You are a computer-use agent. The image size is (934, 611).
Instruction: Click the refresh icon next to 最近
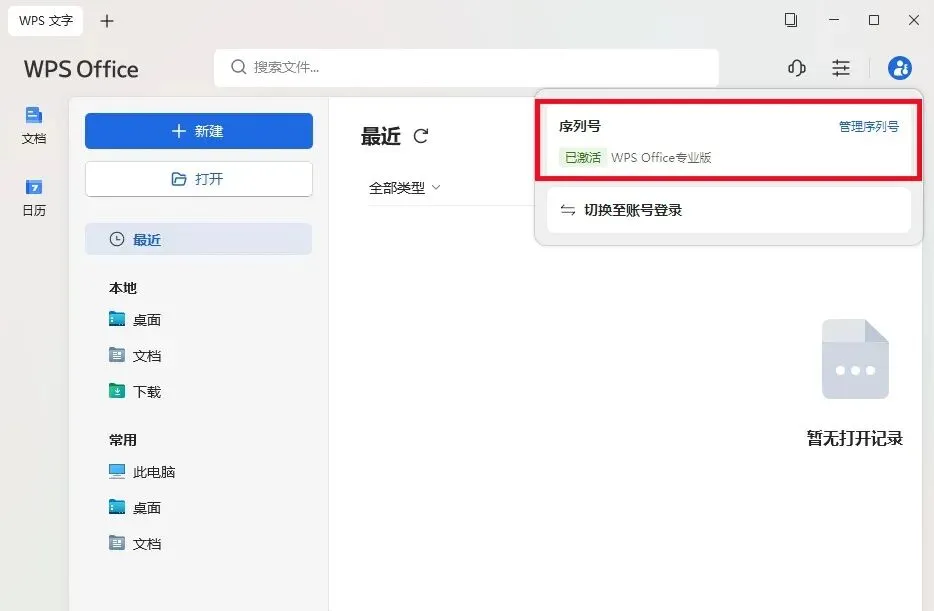point(421,136)
